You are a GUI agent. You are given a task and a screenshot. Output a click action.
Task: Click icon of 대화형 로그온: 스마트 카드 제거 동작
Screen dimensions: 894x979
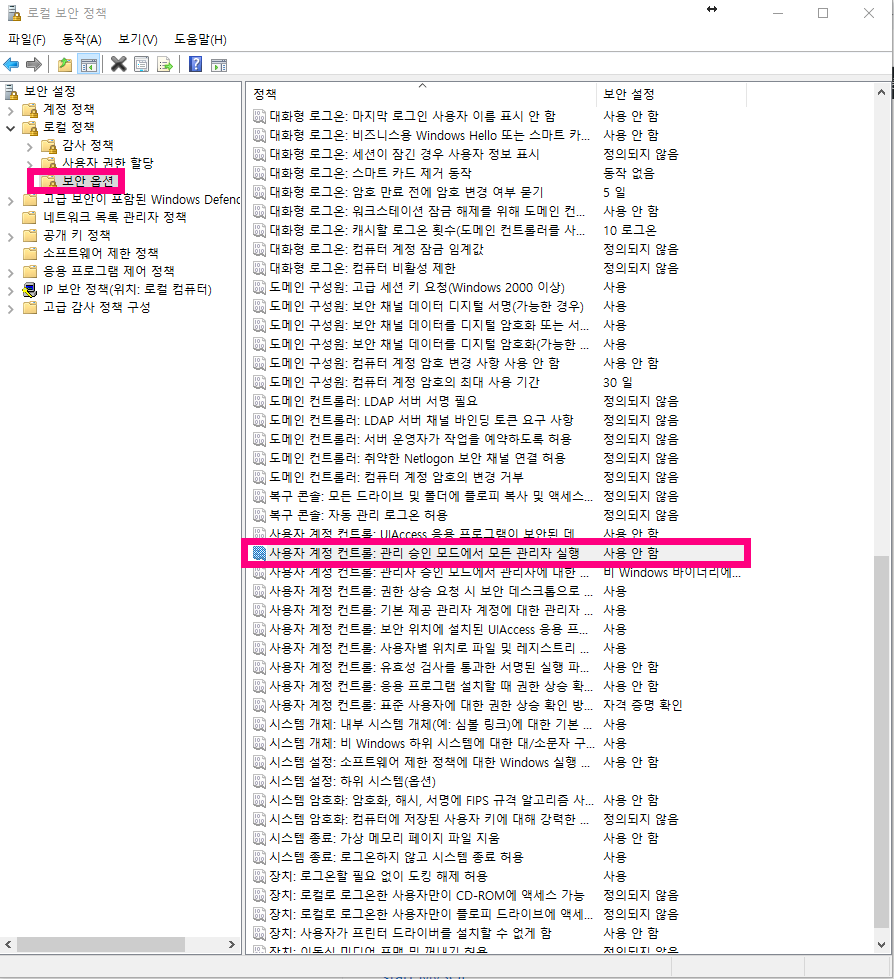tap(259, 174)
